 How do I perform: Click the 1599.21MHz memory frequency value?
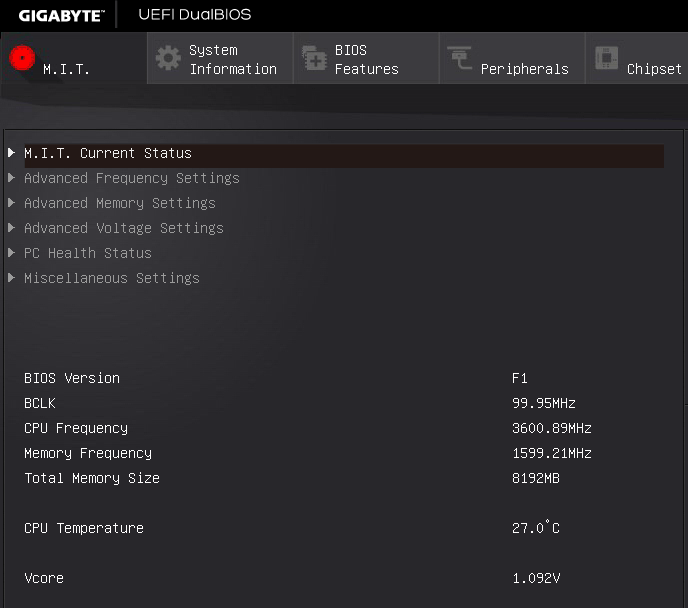click(552, 453)
